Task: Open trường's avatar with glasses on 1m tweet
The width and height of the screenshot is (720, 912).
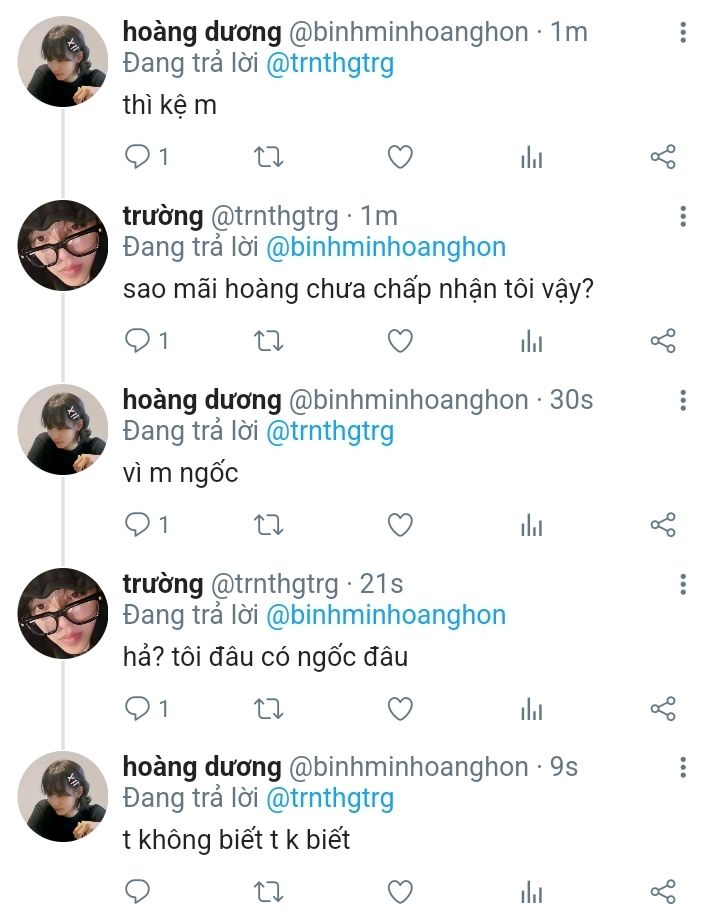Action: click(62, 246)
